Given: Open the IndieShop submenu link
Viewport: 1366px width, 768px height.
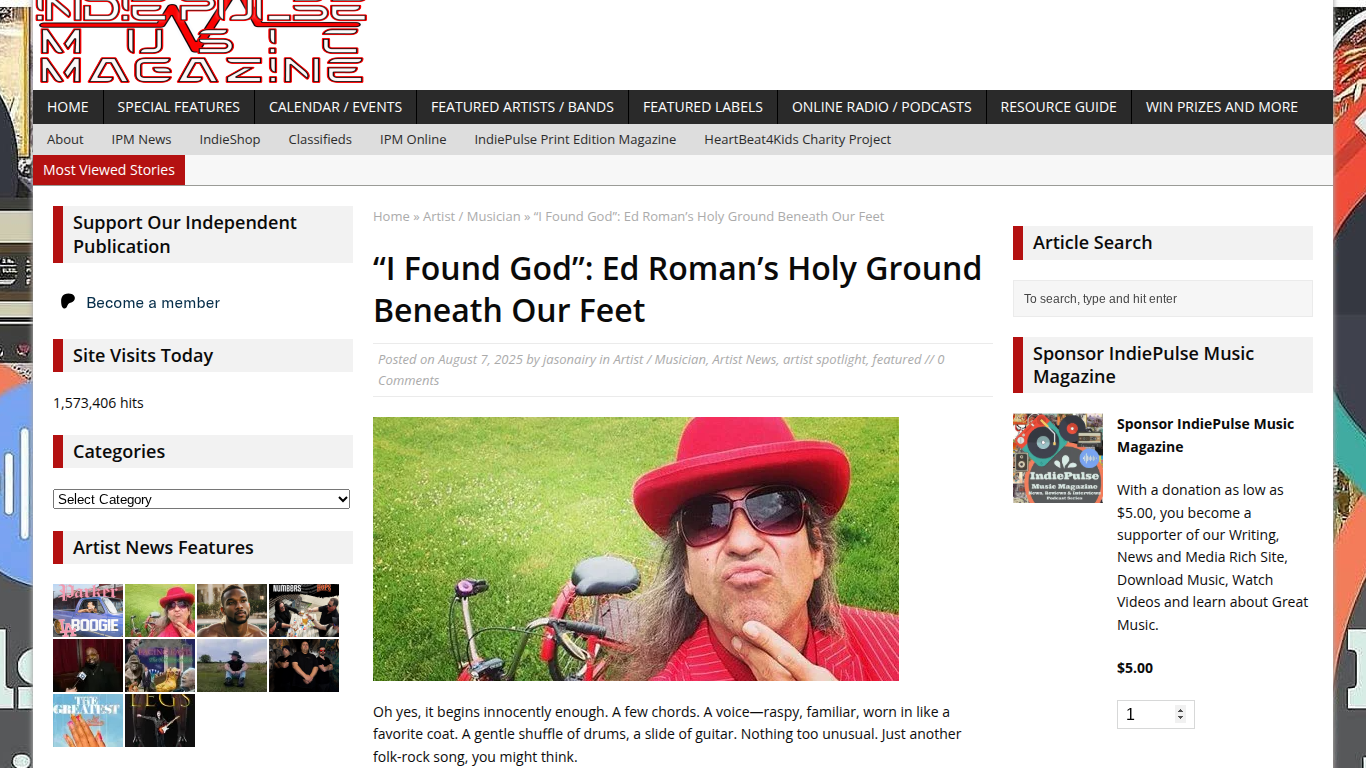Looking at the screenshot, I should pyautogui.click(x=230, y=139).
